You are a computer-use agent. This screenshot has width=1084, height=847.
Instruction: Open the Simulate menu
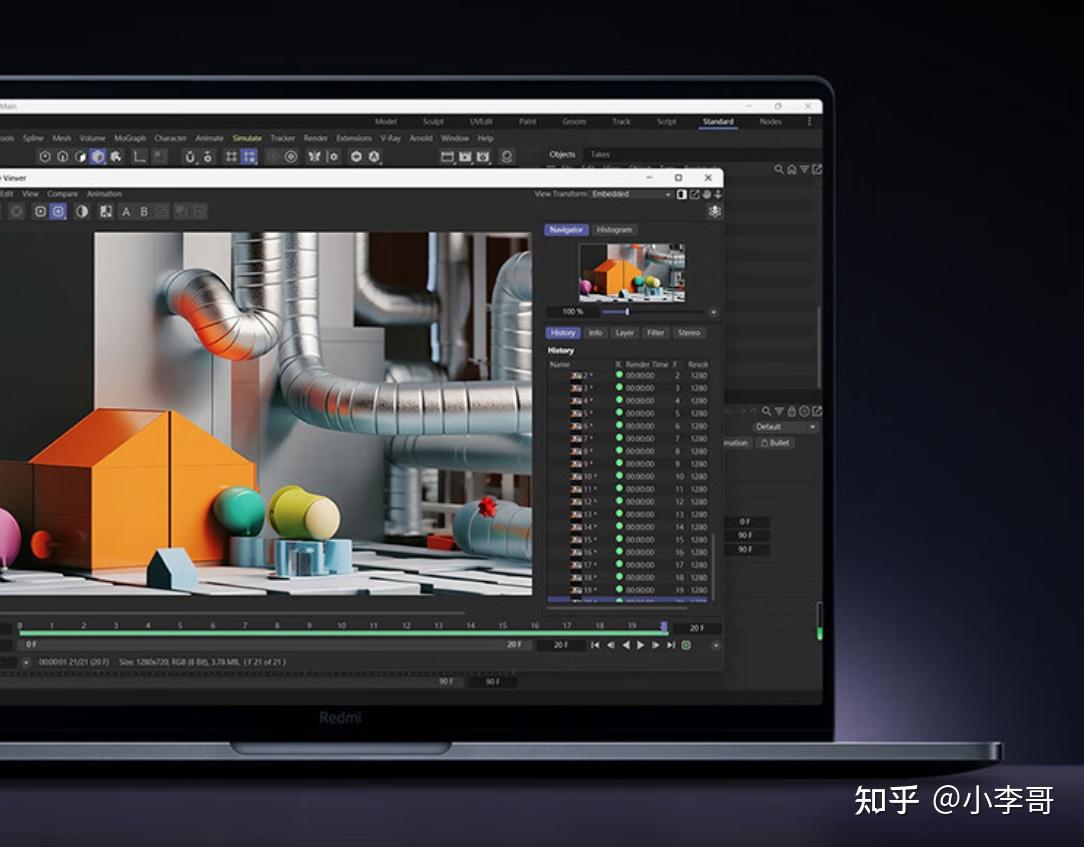point(247,138)
